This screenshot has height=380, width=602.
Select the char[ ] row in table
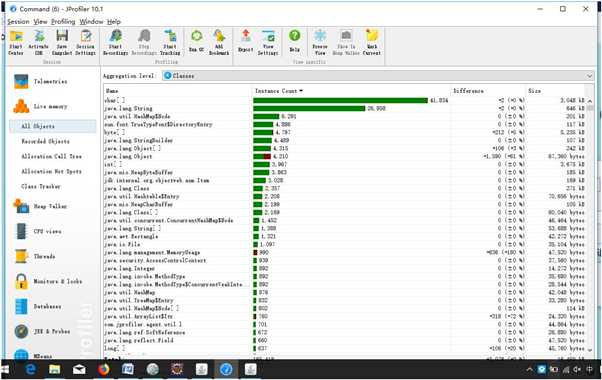(345, 100)
